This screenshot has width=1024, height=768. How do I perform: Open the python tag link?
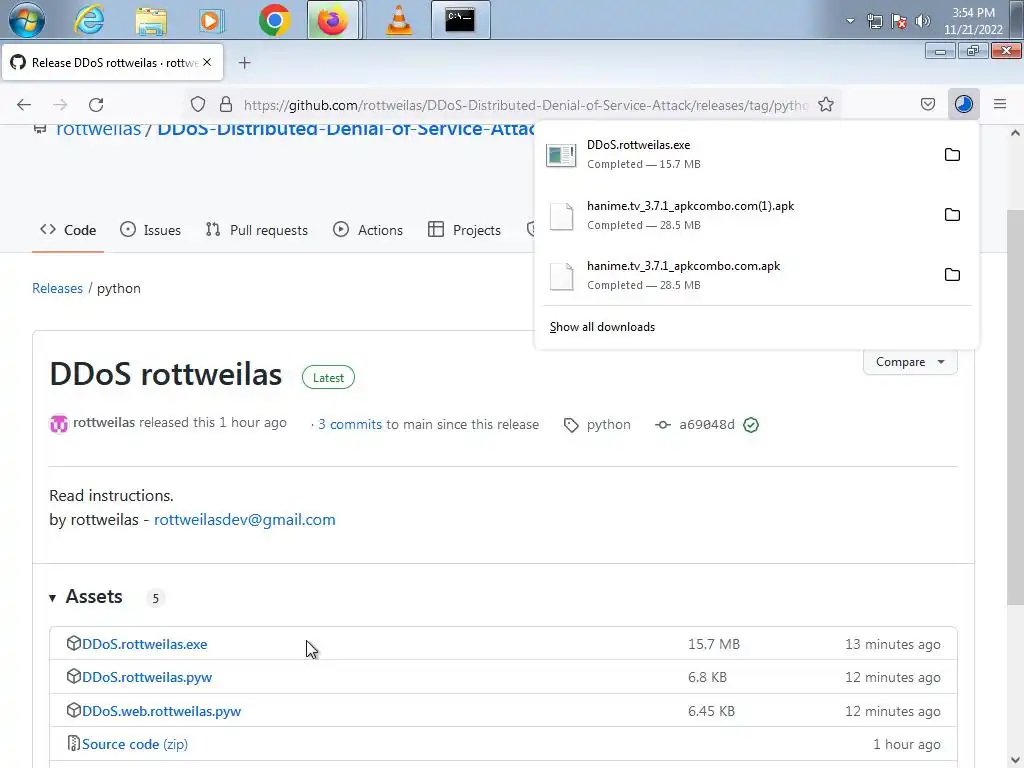[x=609, y=424]
